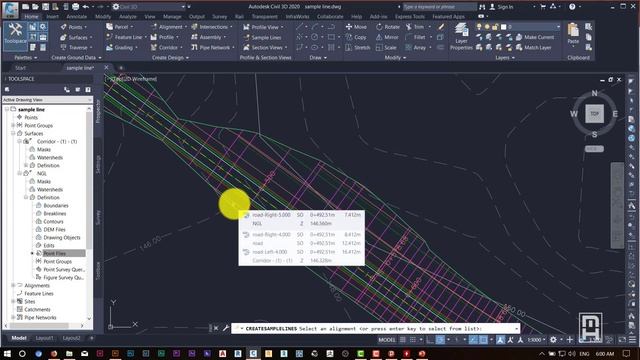640x360 pixels.
Task: Open the Survey ribbon tab
Action: 220,16
